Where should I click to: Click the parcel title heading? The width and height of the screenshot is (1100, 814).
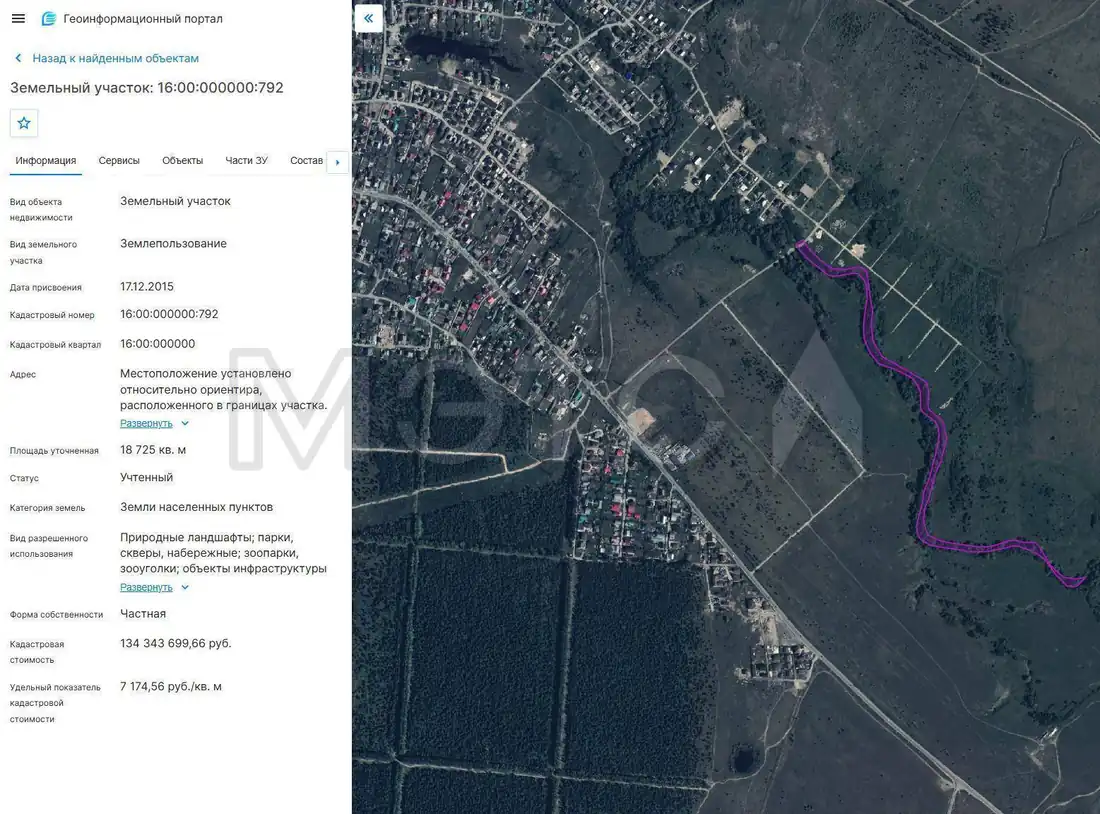(x=147, y=88)
